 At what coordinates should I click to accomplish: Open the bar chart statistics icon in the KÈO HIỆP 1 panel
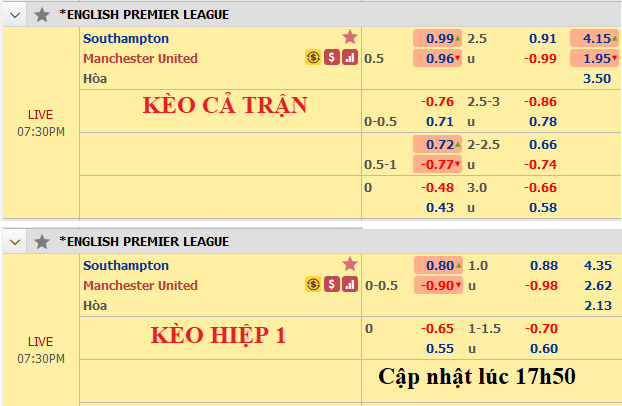[349, 285]
